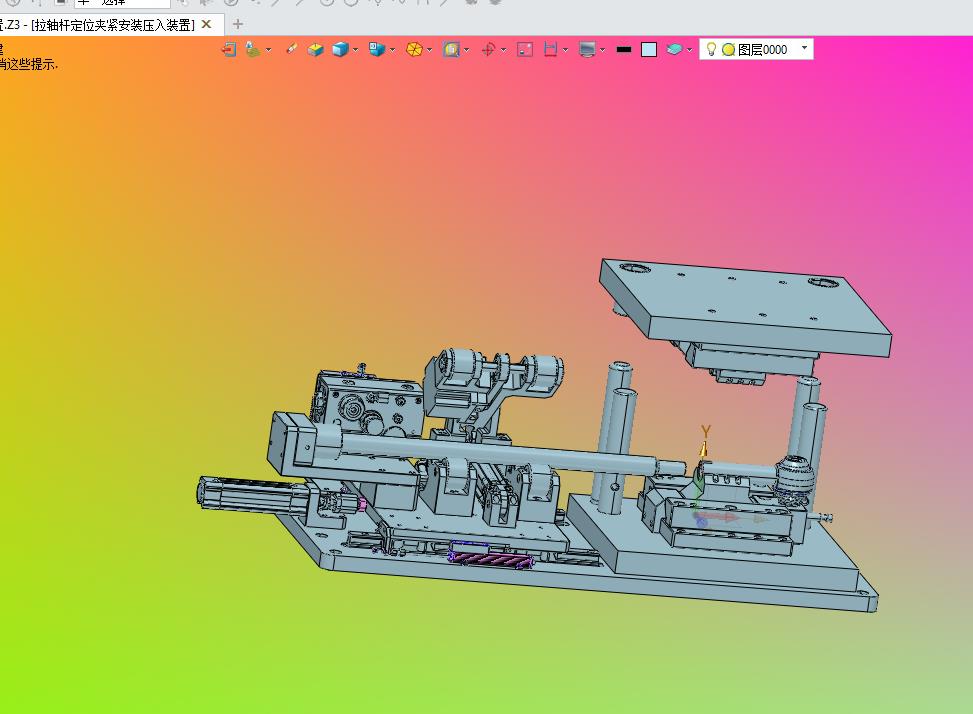The width and height of the screenshot is (973, 714).
Task: Open dropdown beside teal layer icon
Action: tap(689, 50)
